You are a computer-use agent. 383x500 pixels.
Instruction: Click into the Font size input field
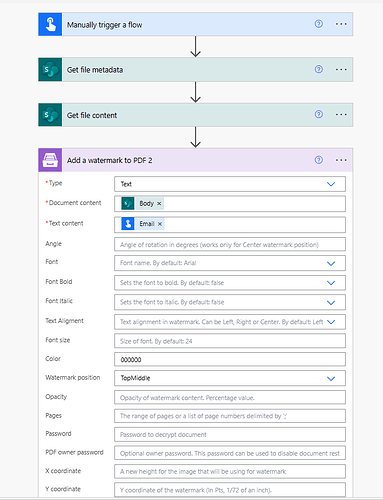pyautogui.click(x=230, y=341)
